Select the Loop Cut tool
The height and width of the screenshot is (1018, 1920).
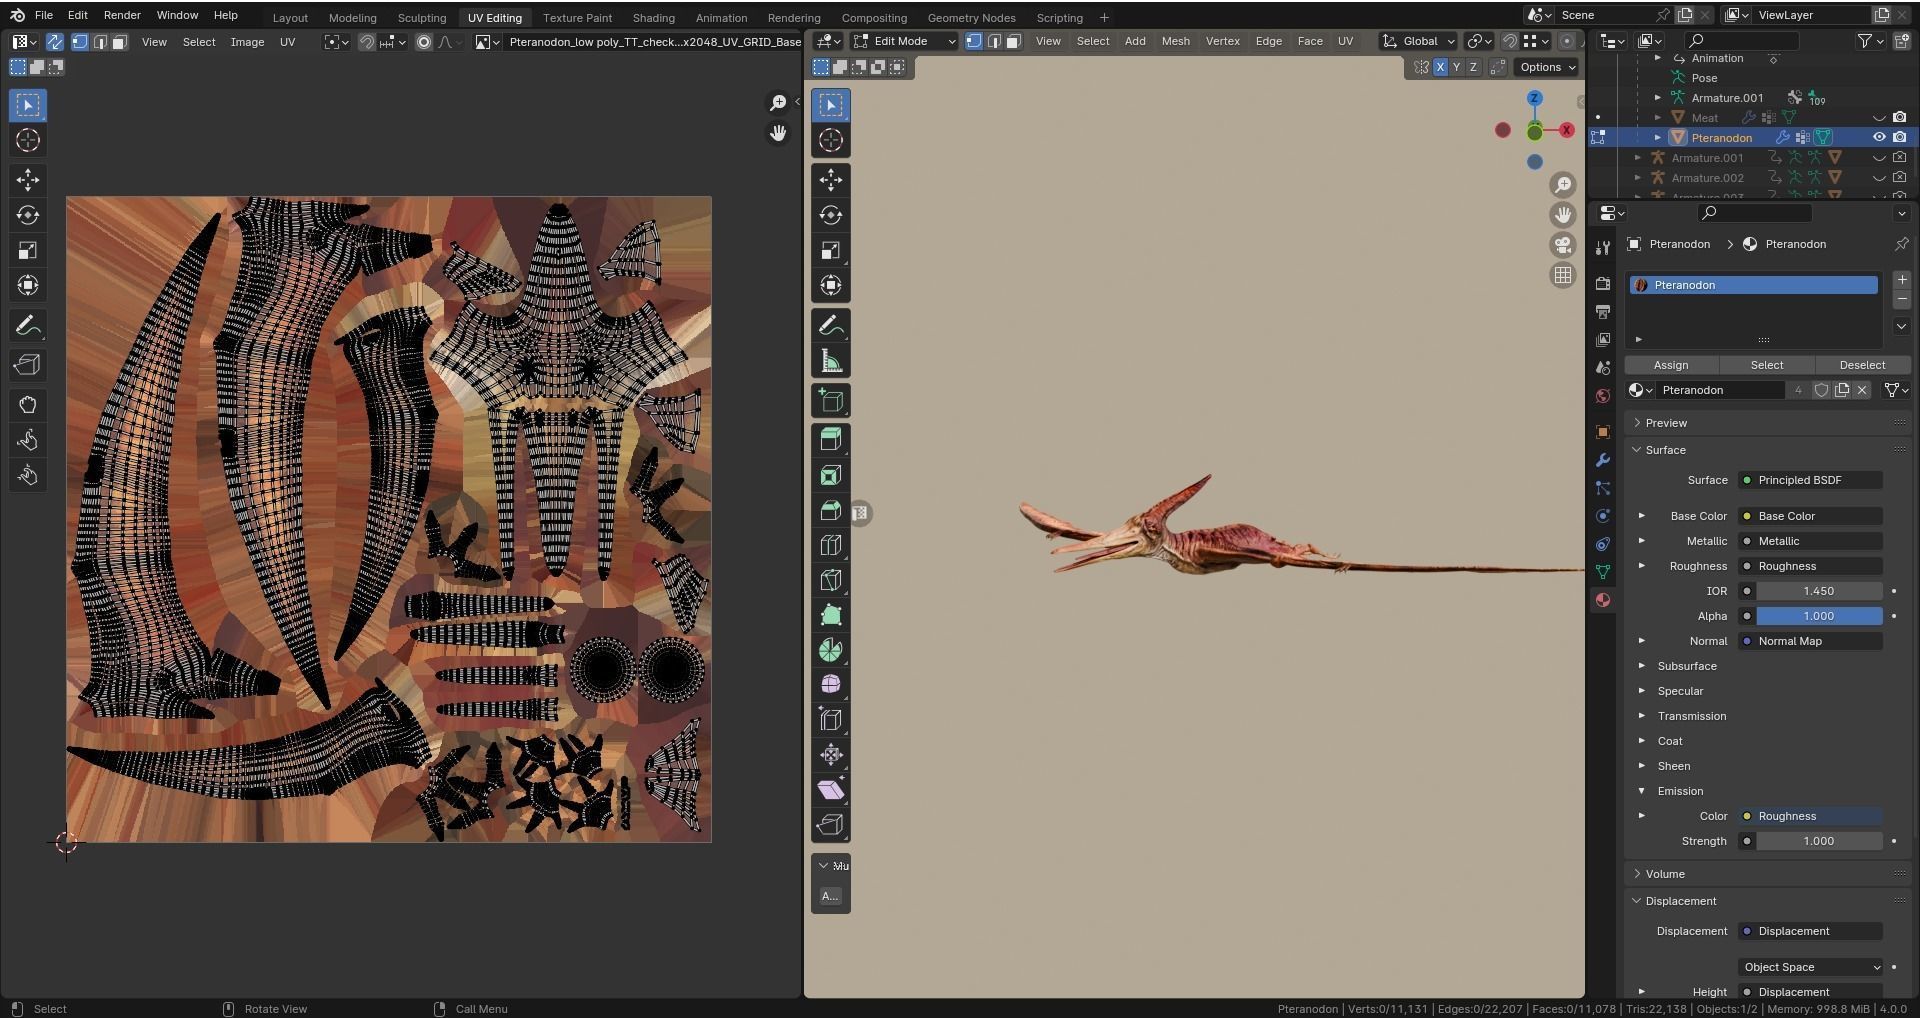pos(831,545)
